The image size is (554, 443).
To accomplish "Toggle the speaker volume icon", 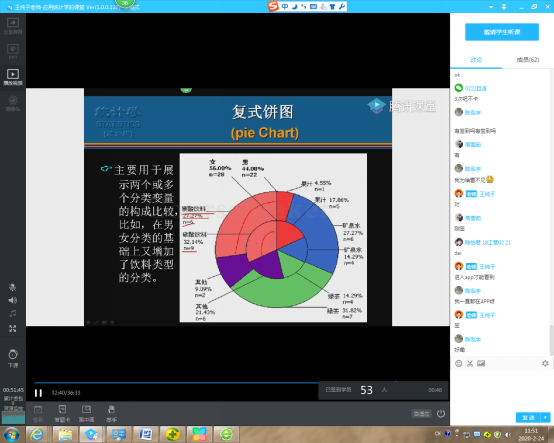I will pos(13,300).
